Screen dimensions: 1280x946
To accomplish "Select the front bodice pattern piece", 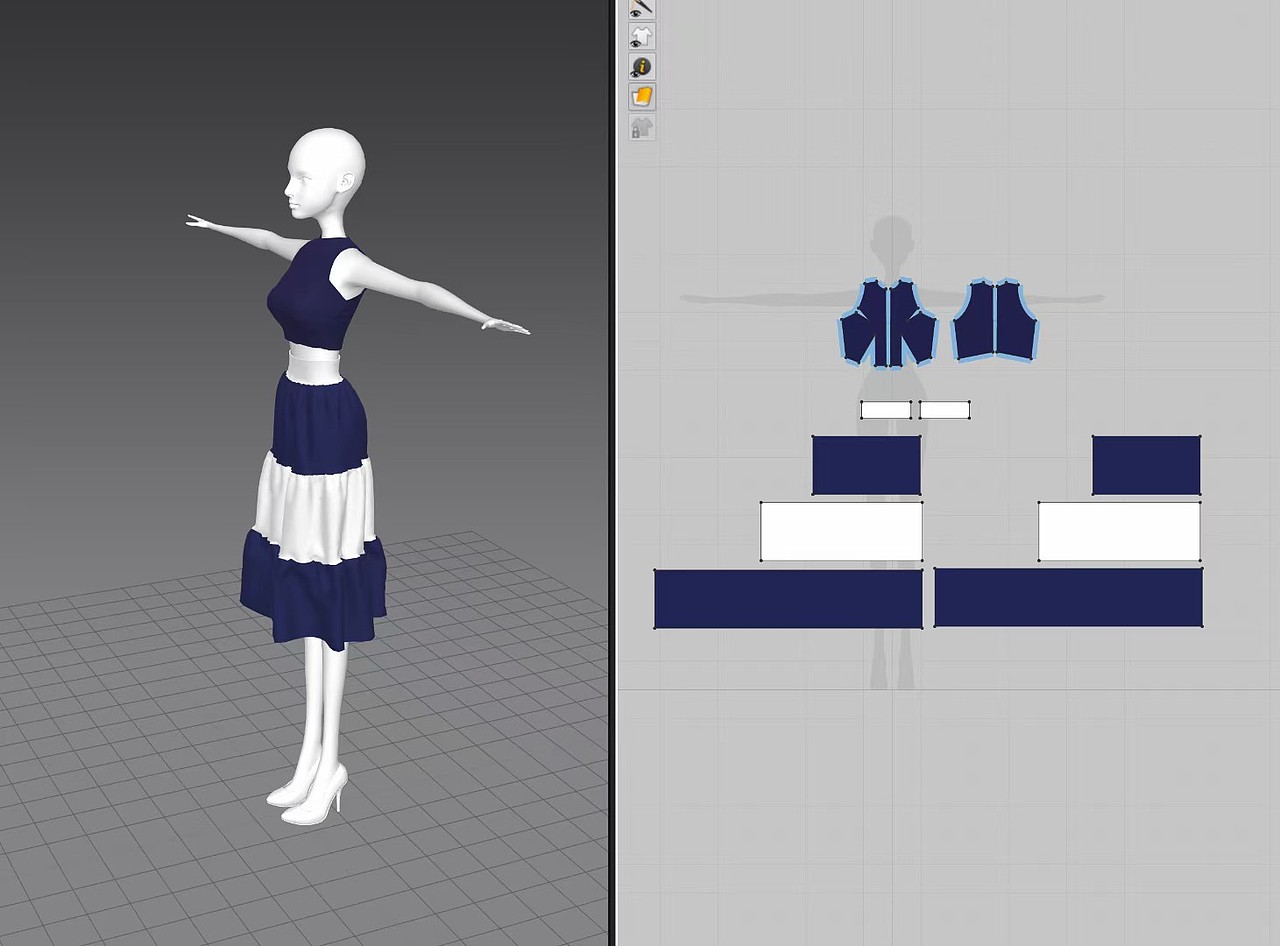I will pyautogui.click(x=888, y=323).
